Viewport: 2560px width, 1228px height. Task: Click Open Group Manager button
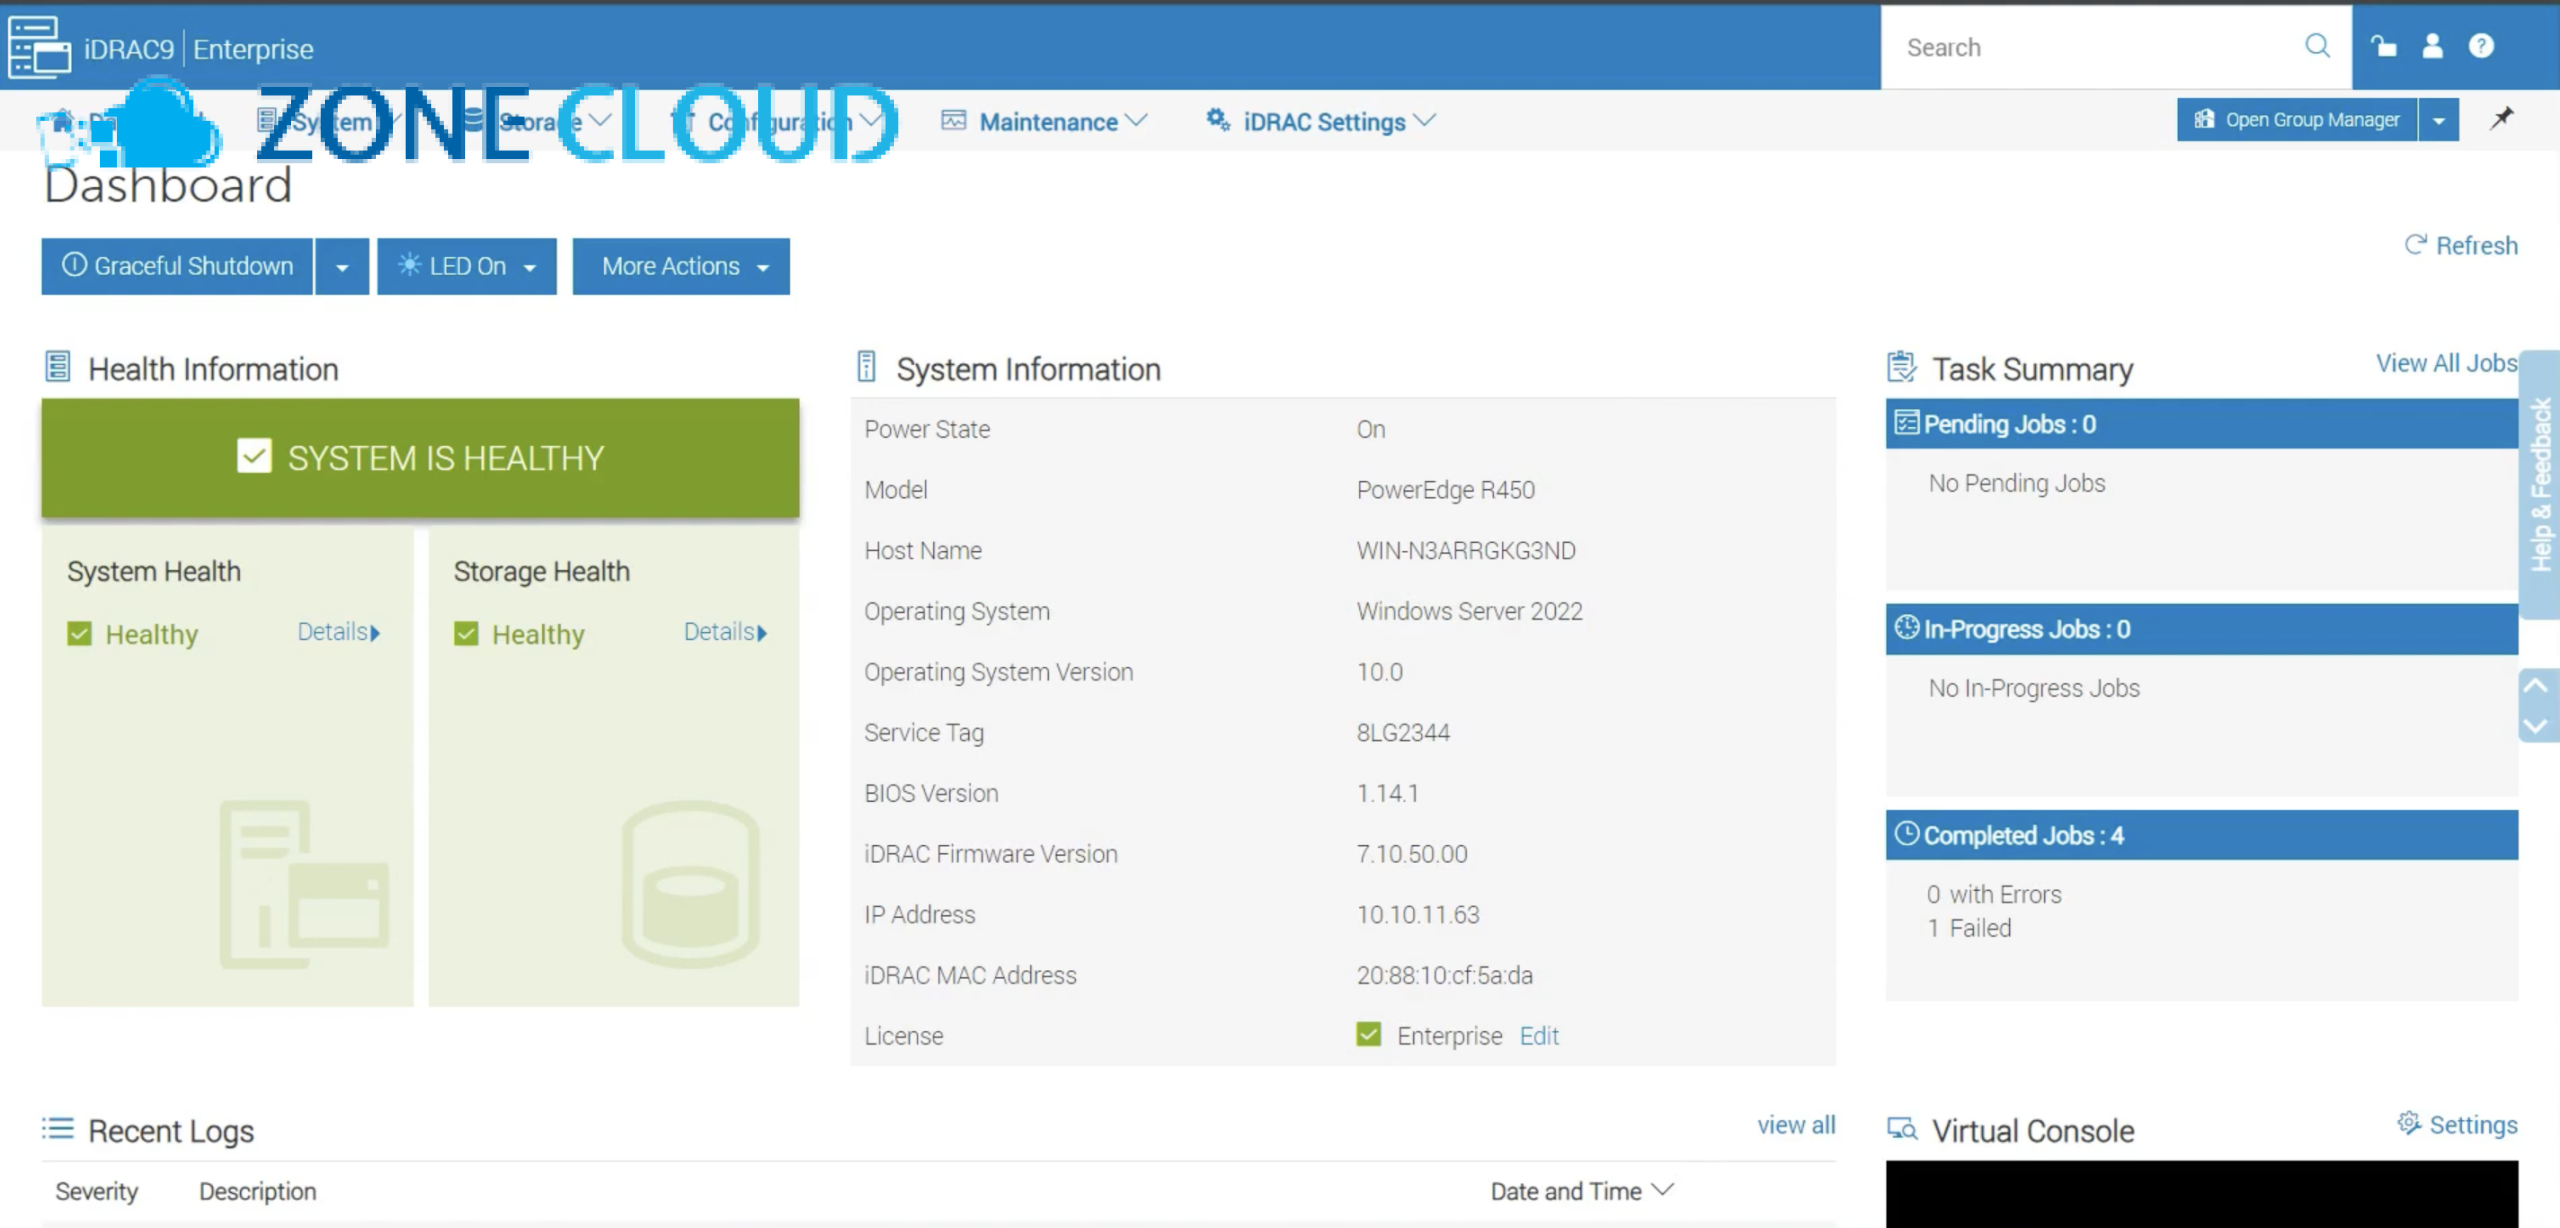[2297, 120]
